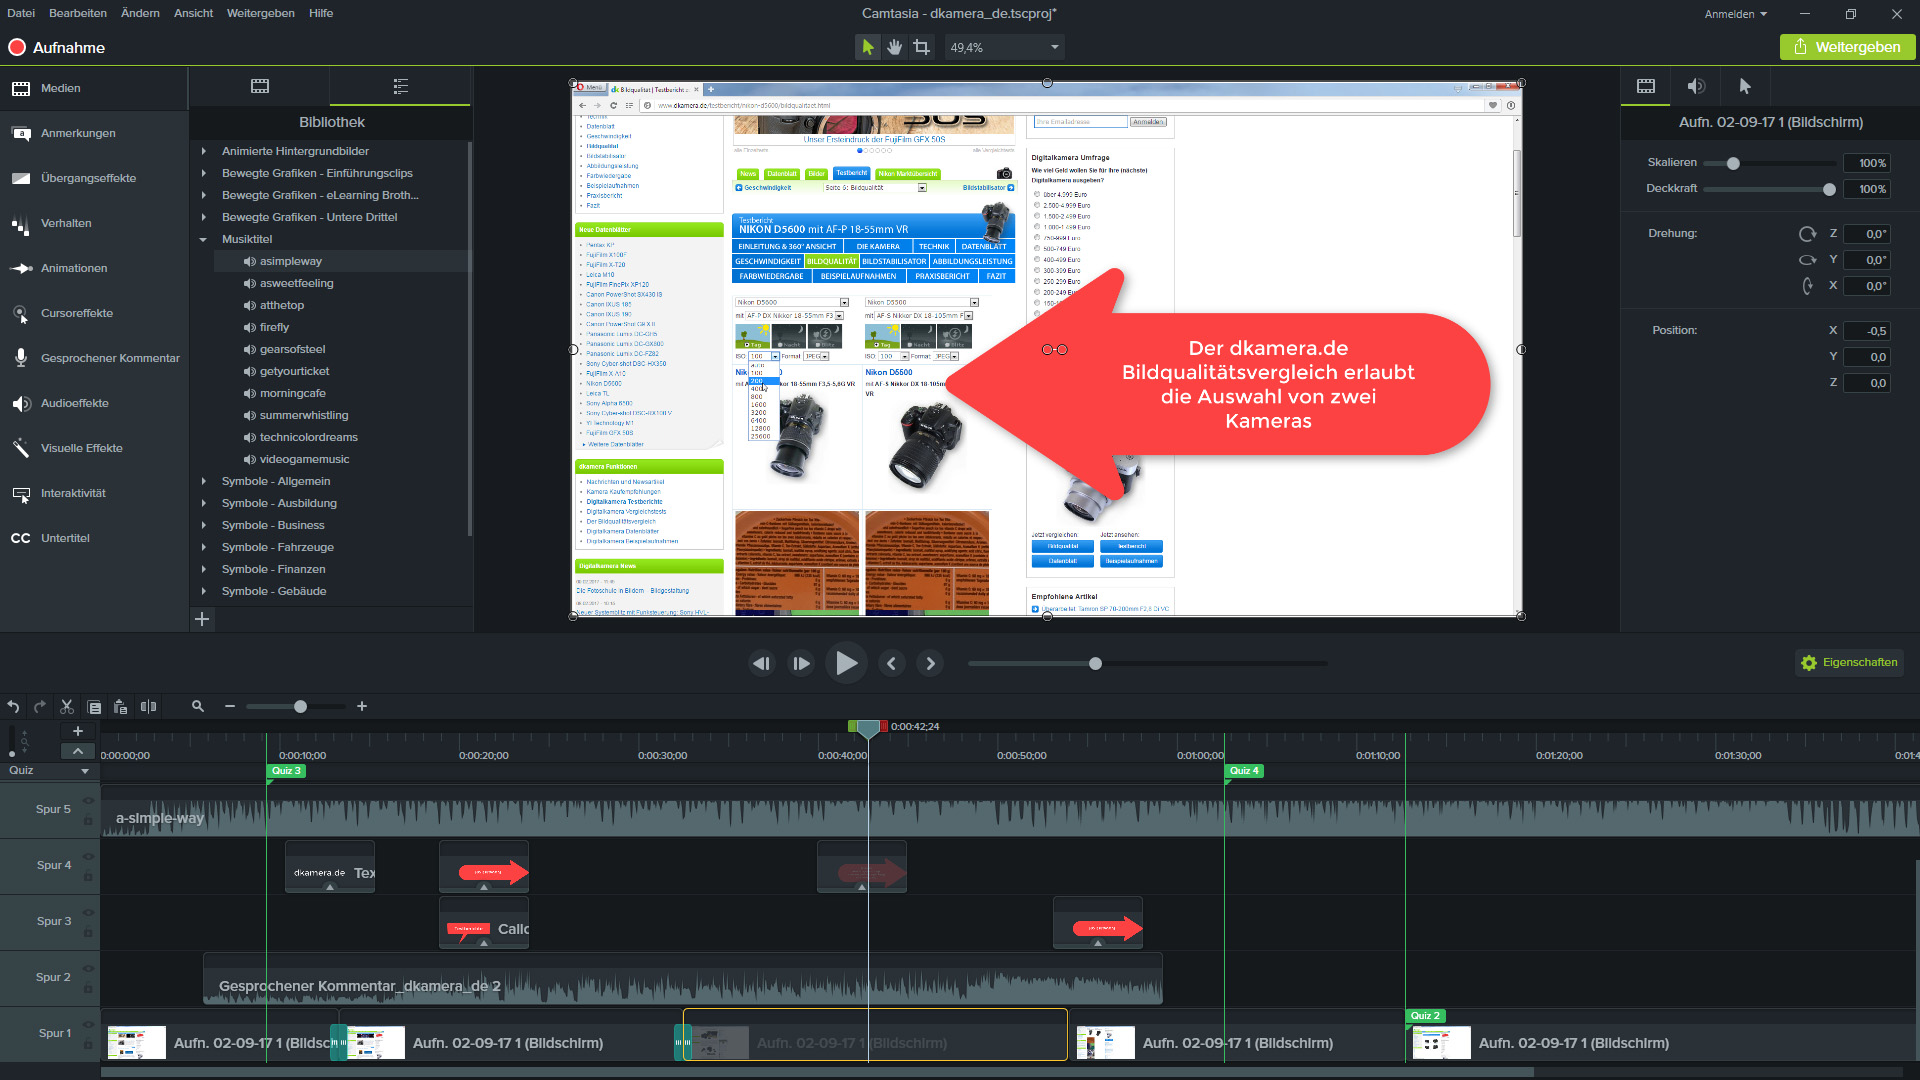Open the Anmelden account dropdown

click(x=1736, y=14)
